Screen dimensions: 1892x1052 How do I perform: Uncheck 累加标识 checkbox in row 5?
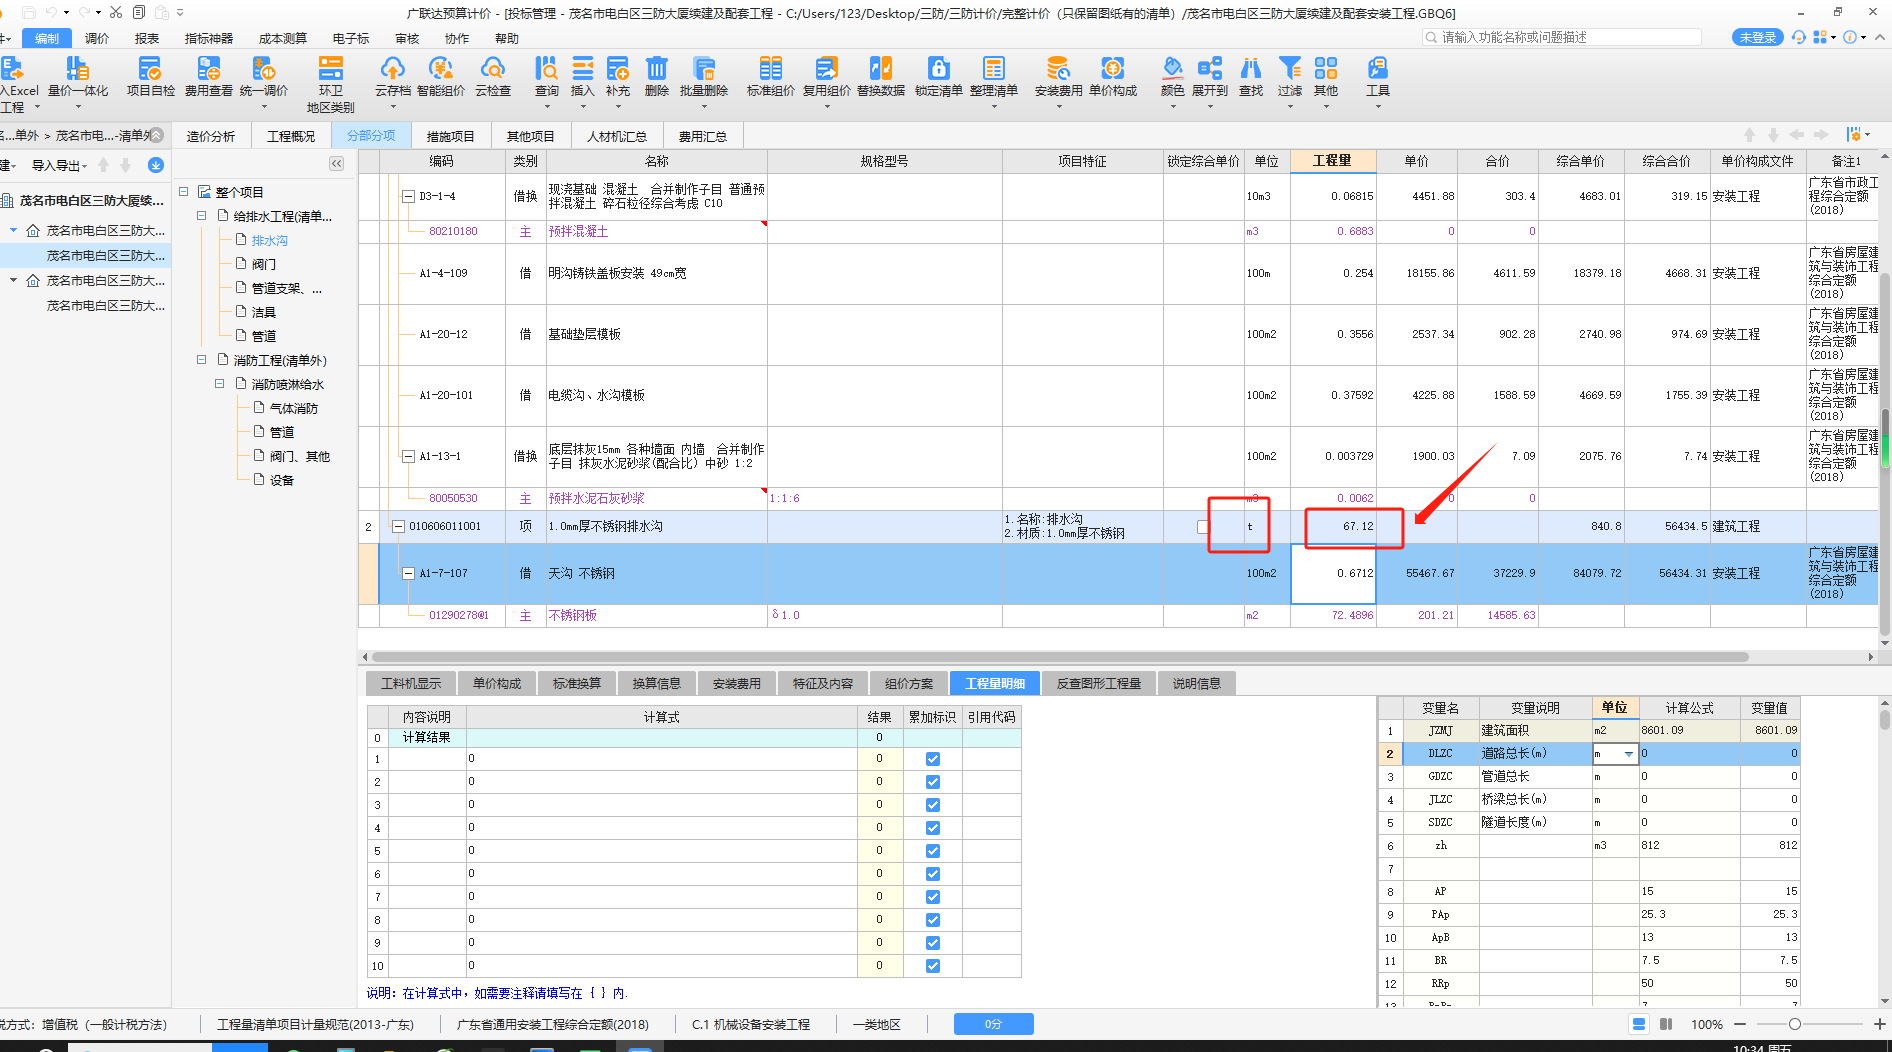tap(933, 851)
